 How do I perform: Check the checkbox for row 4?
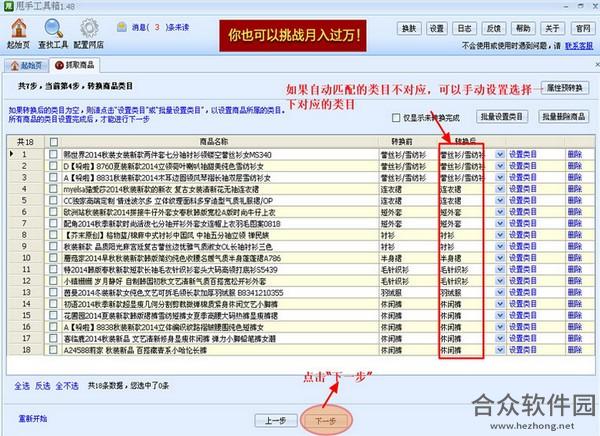click(53, 189)
